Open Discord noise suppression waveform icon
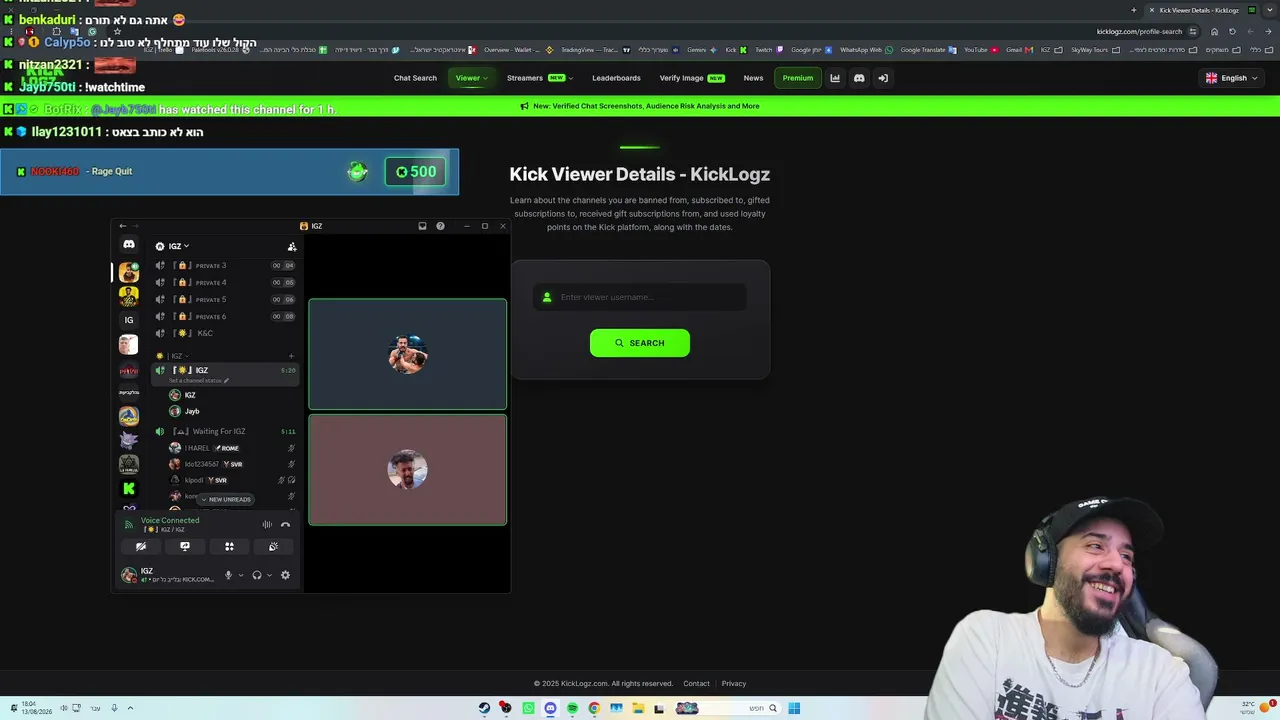The height and width of the screenshot is (720, 1280). pos(267,524)
